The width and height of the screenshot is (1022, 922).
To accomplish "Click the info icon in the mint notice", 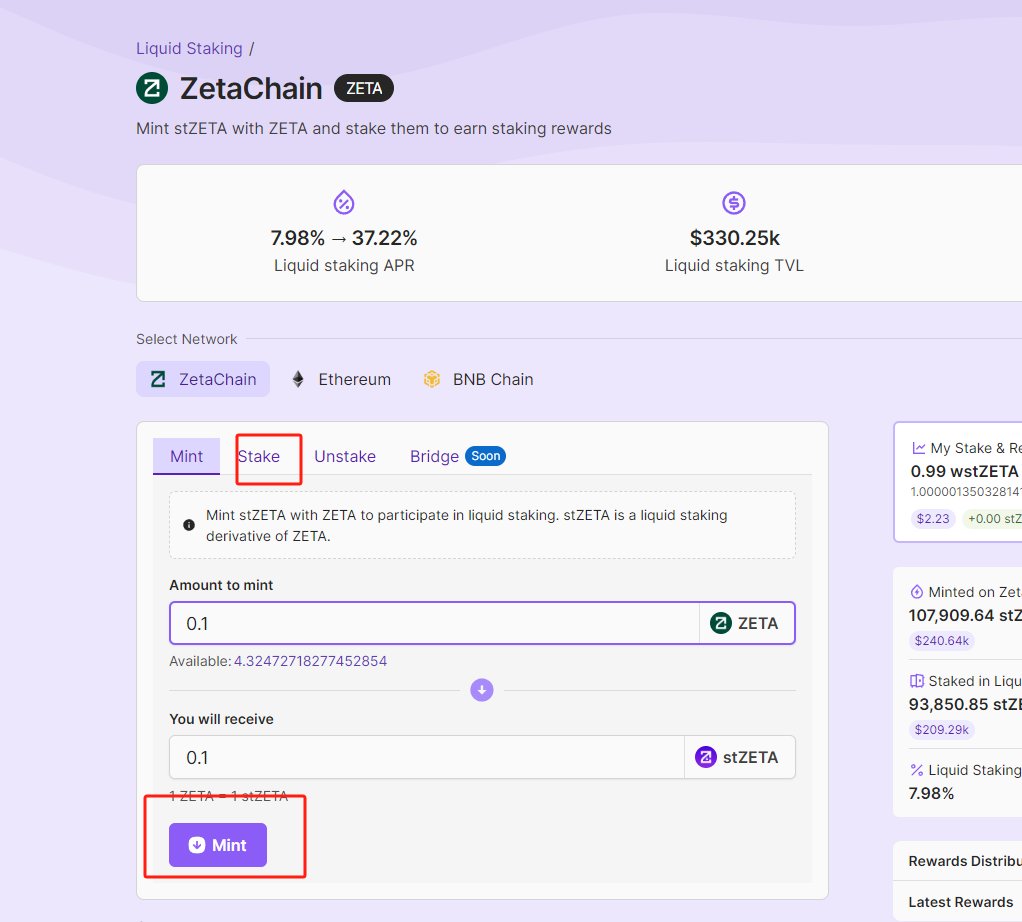I will (189, 525).
